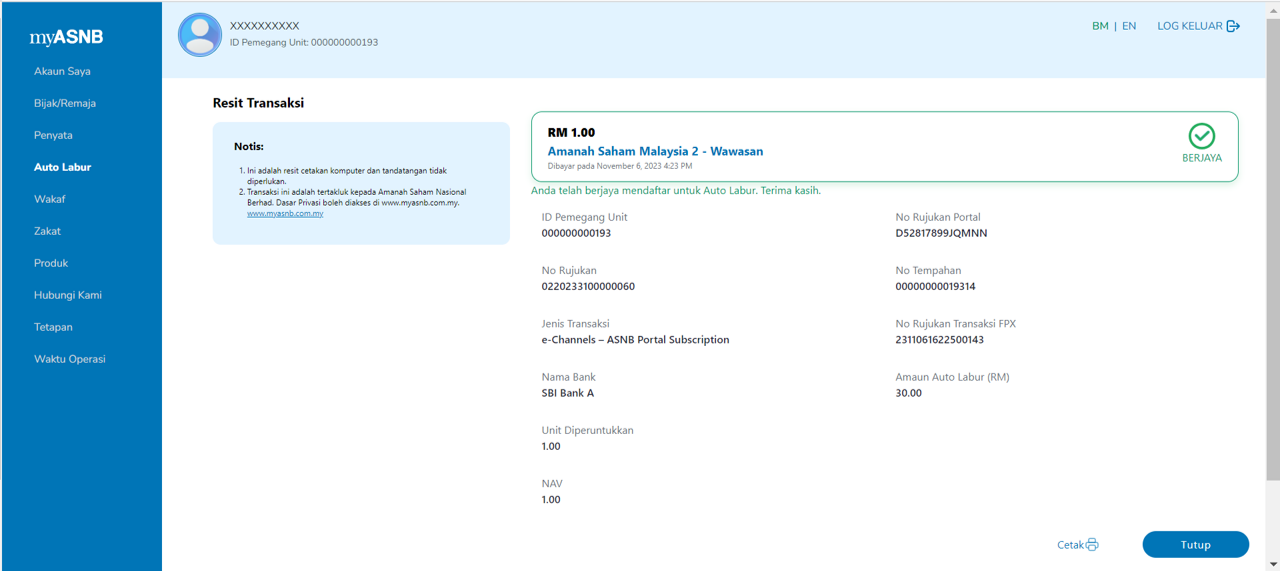Switch language to EN
Screen dimensions: 1280x571
[x=1129, y=26]
